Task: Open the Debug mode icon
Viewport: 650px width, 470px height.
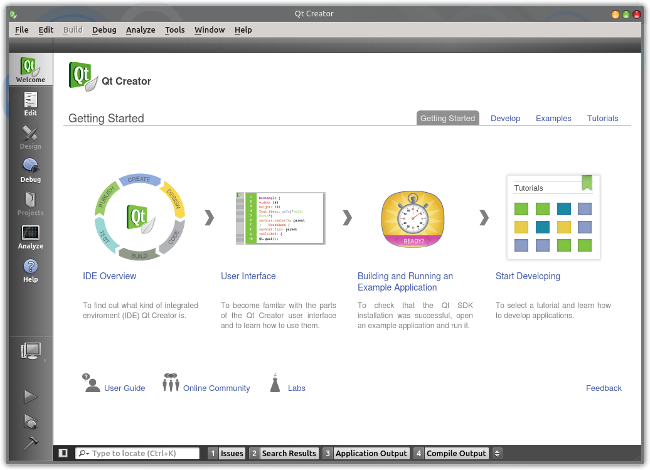Action: point(31,170)
